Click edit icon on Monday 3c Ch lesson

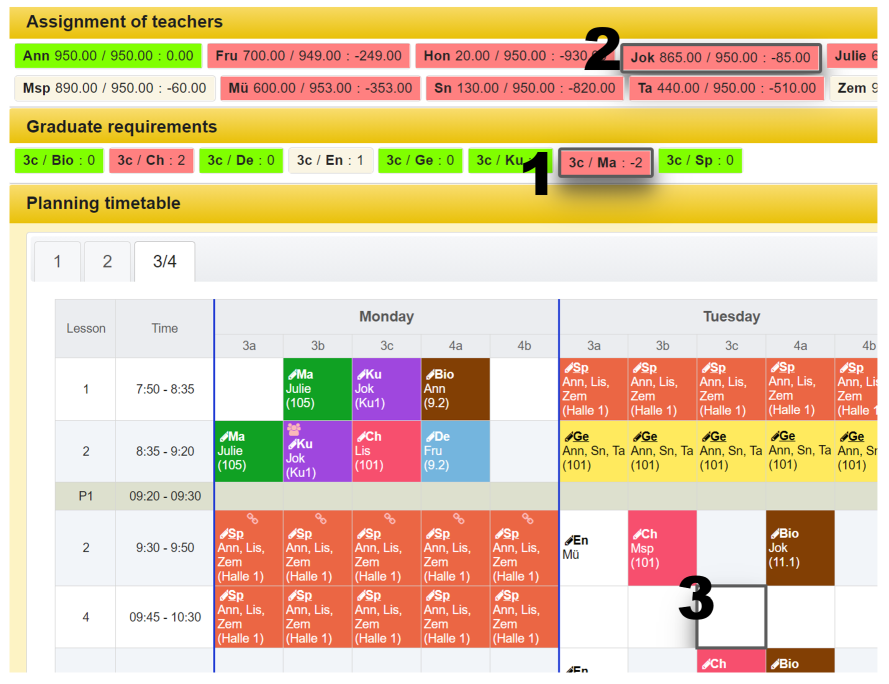360,437
